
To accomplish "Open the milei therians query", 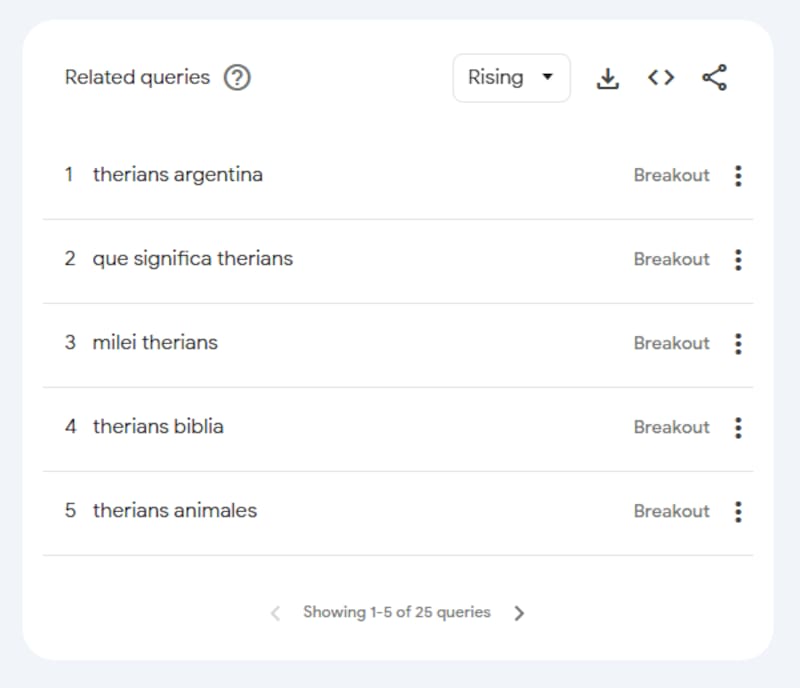I will [x=155, y=343].
